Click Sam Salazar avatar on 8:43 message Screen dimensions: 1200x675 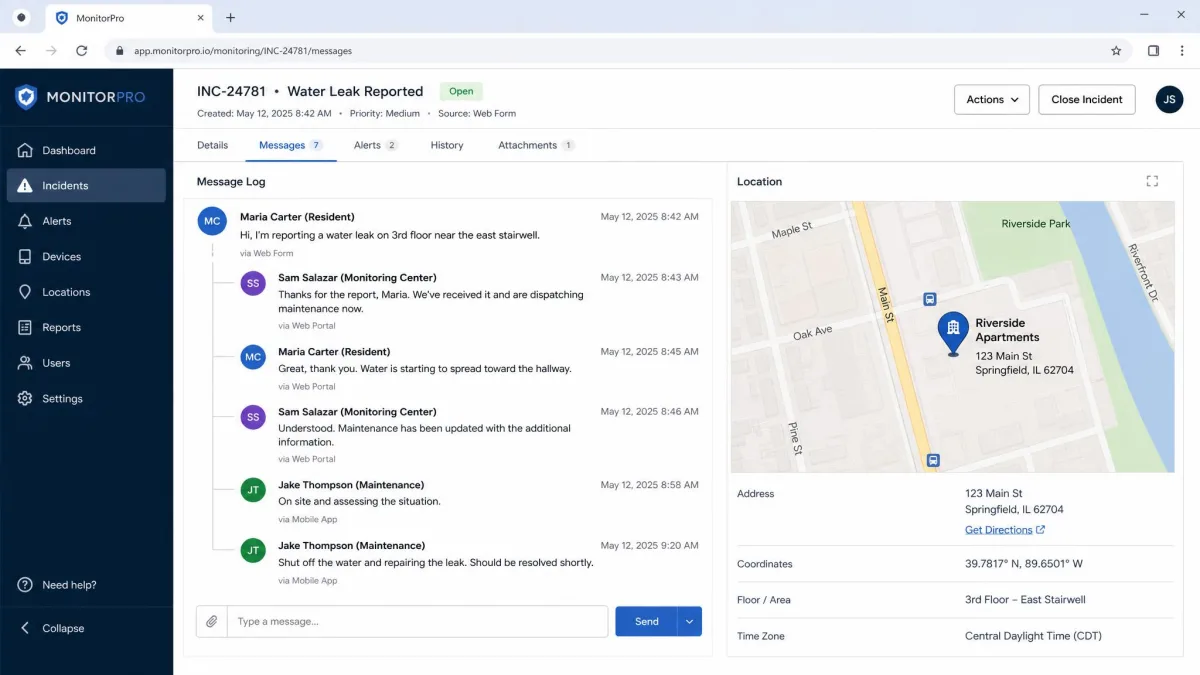point(253,283)
